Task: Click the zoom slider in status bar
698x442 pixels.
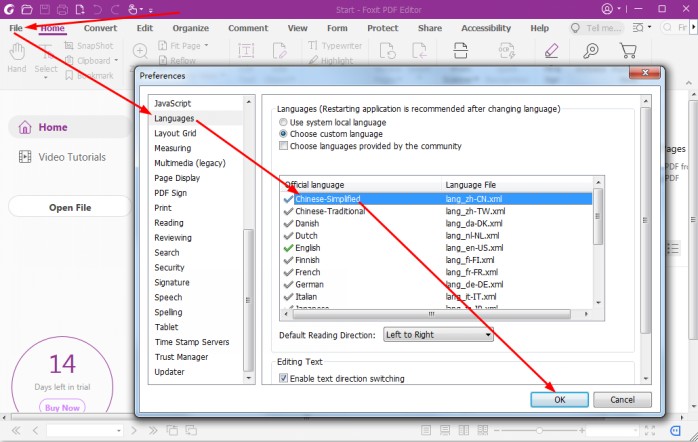Action: (539, 430)
